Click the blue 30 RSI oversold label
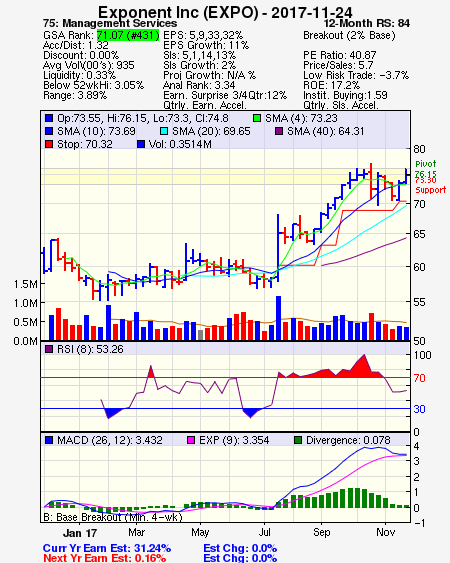 [x=419, y=409]
